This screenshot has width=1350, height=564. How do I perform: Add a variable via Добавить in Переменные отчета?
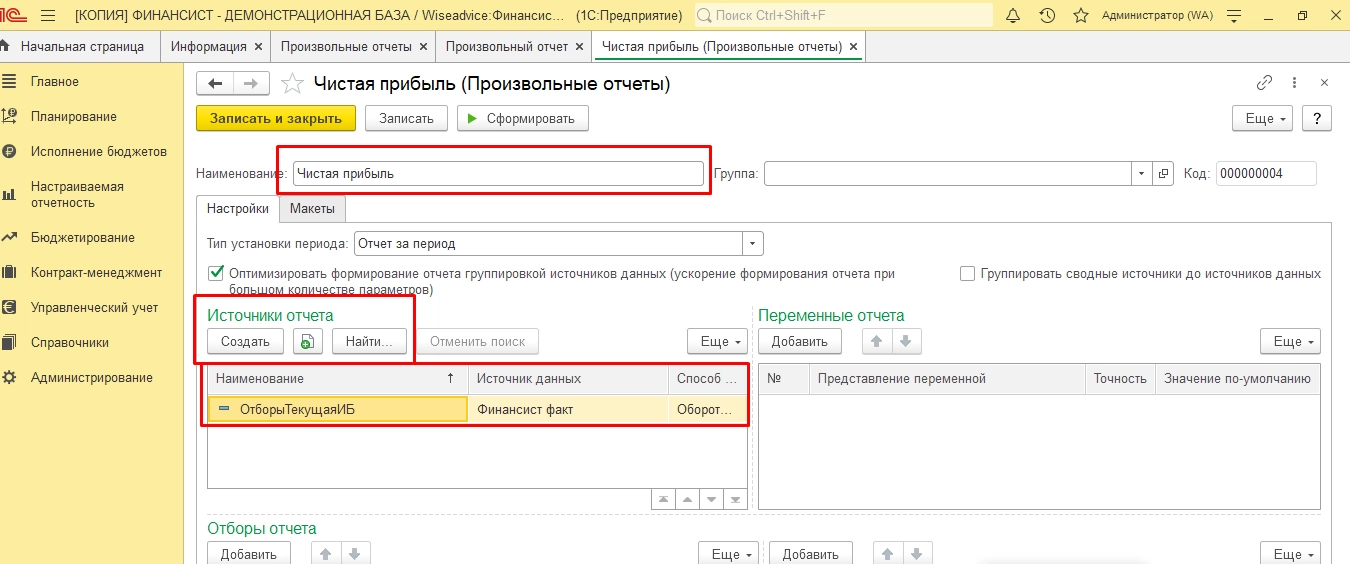(799, 341)
